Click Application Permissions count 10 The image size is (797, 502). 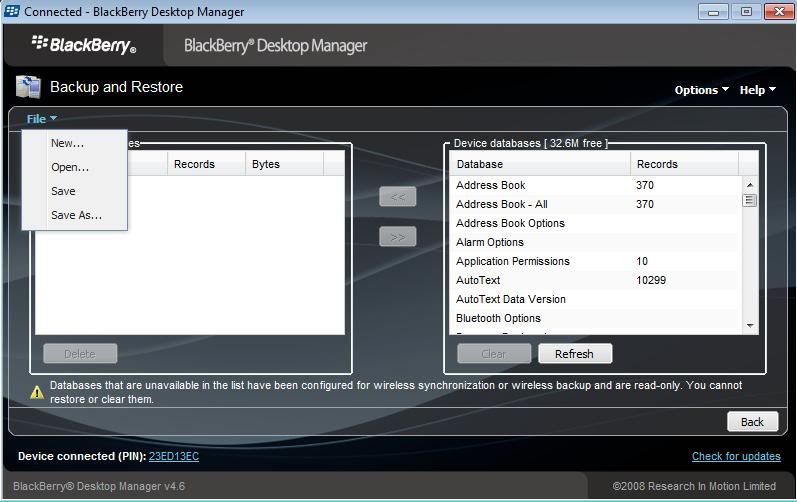coord(642,261)
